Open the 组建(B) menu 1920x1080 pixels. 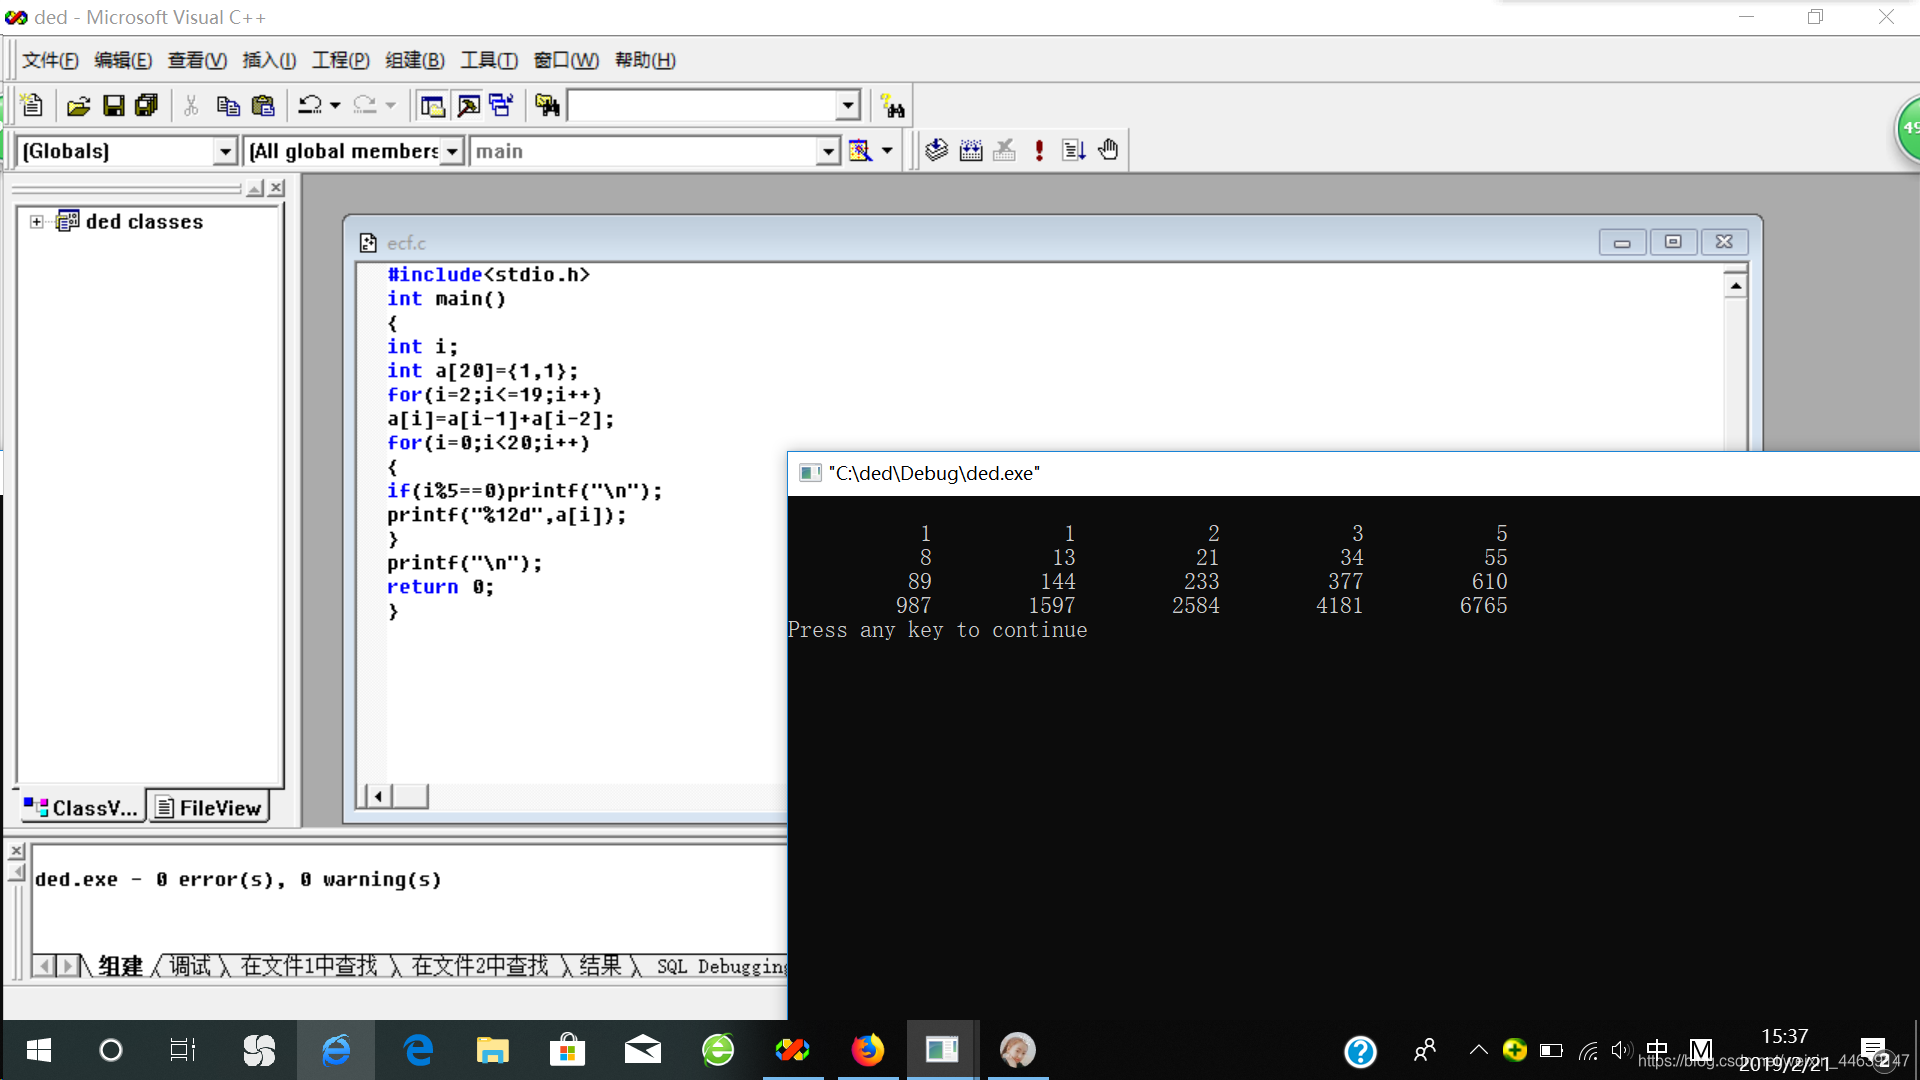click(x=415, y=60)
